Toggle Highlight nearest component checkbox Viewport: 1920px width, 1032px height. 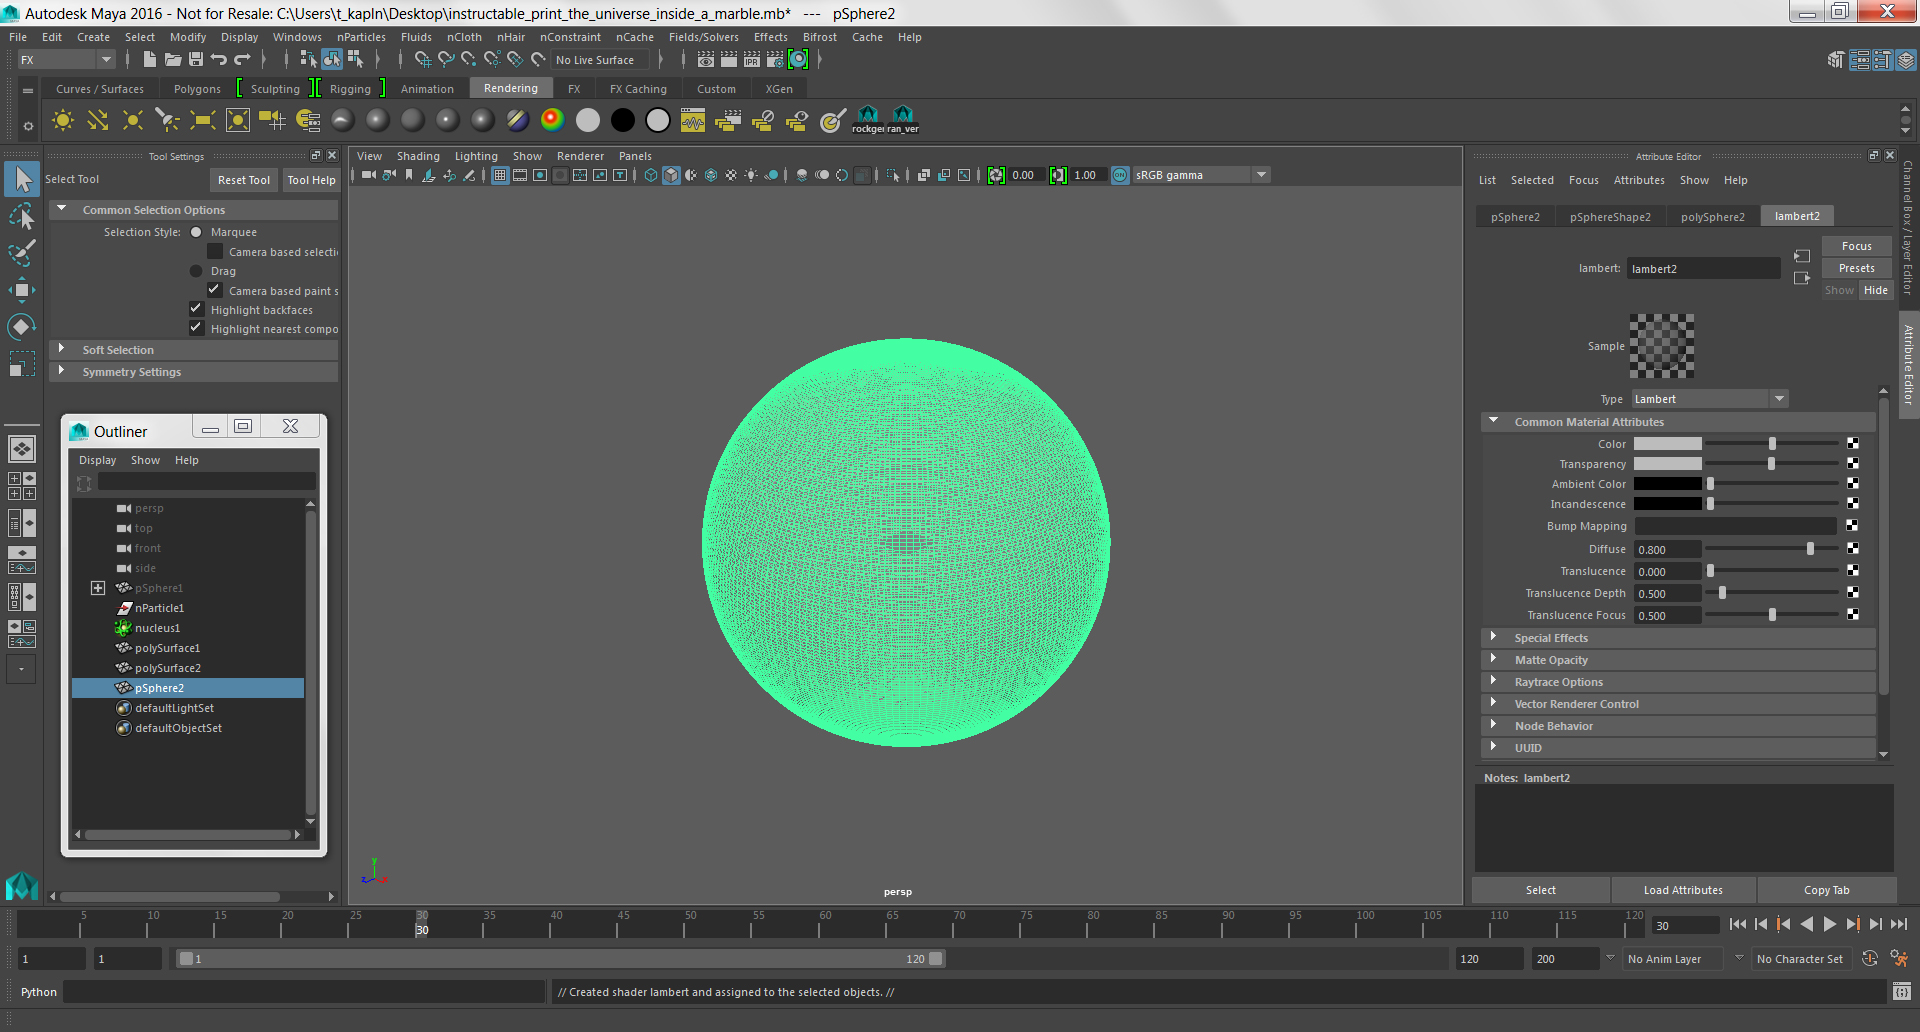[x=196, y=328]
